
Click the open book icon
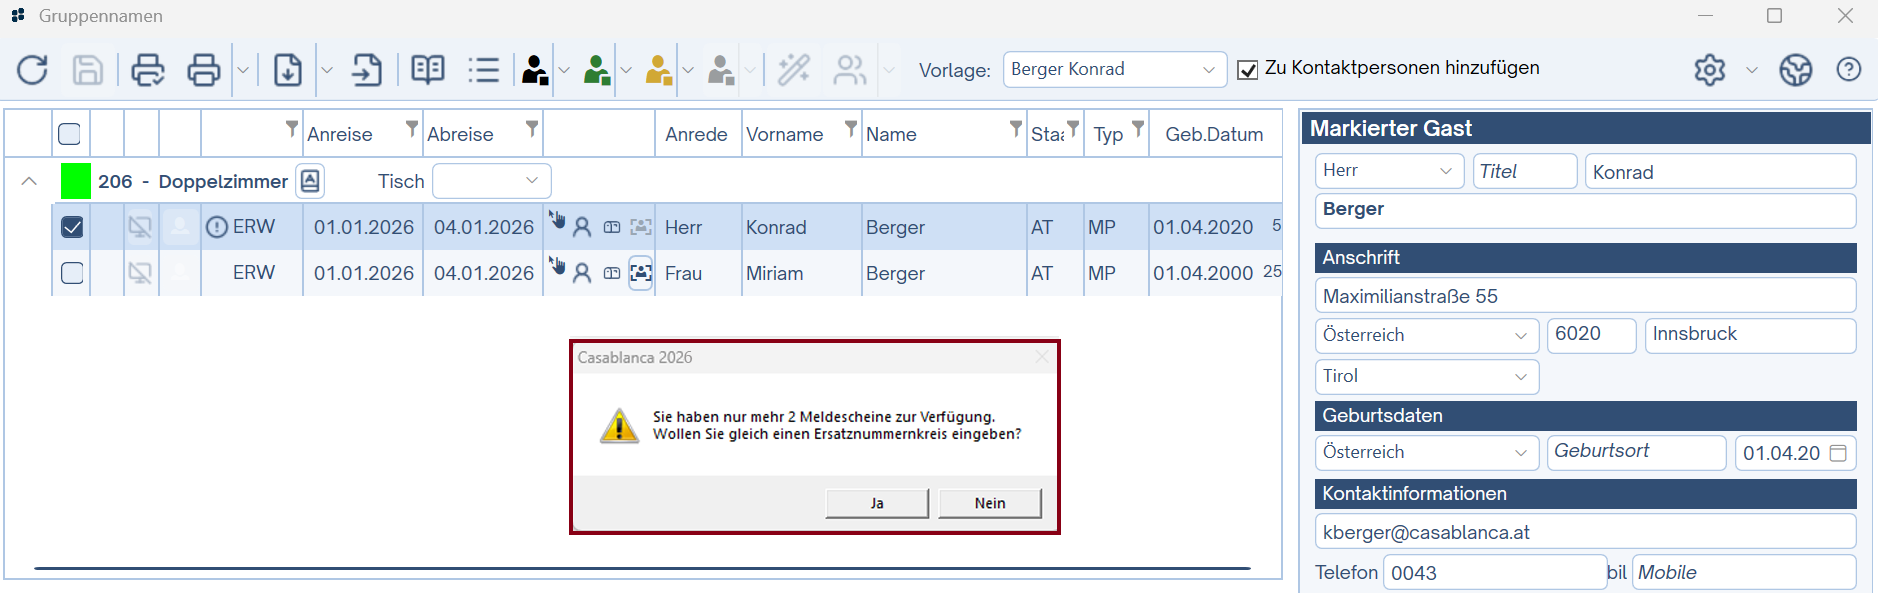coord(428,70)
